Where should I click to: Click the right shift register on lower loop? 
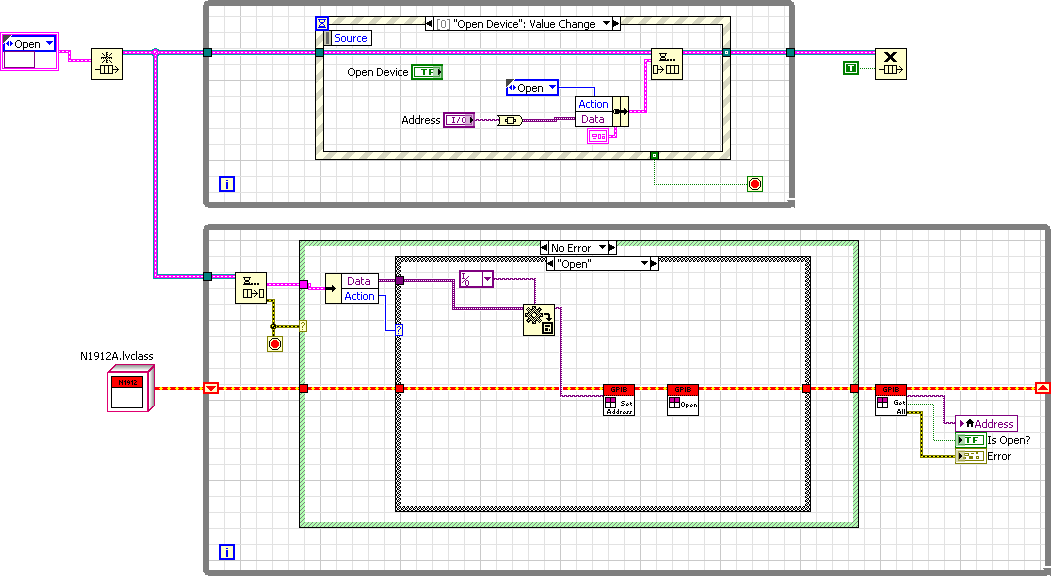[x=1042, y=388]
